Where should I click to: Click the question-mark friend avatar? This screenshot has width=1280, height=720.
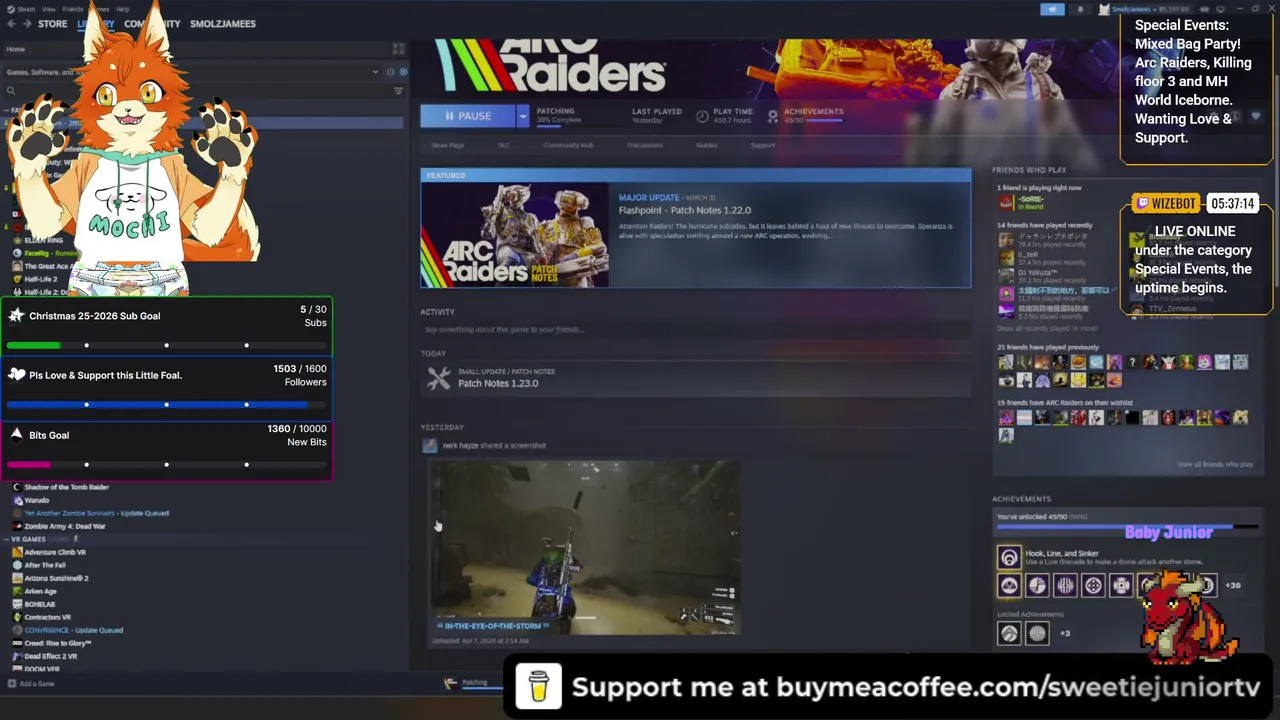pos(1132,362)
